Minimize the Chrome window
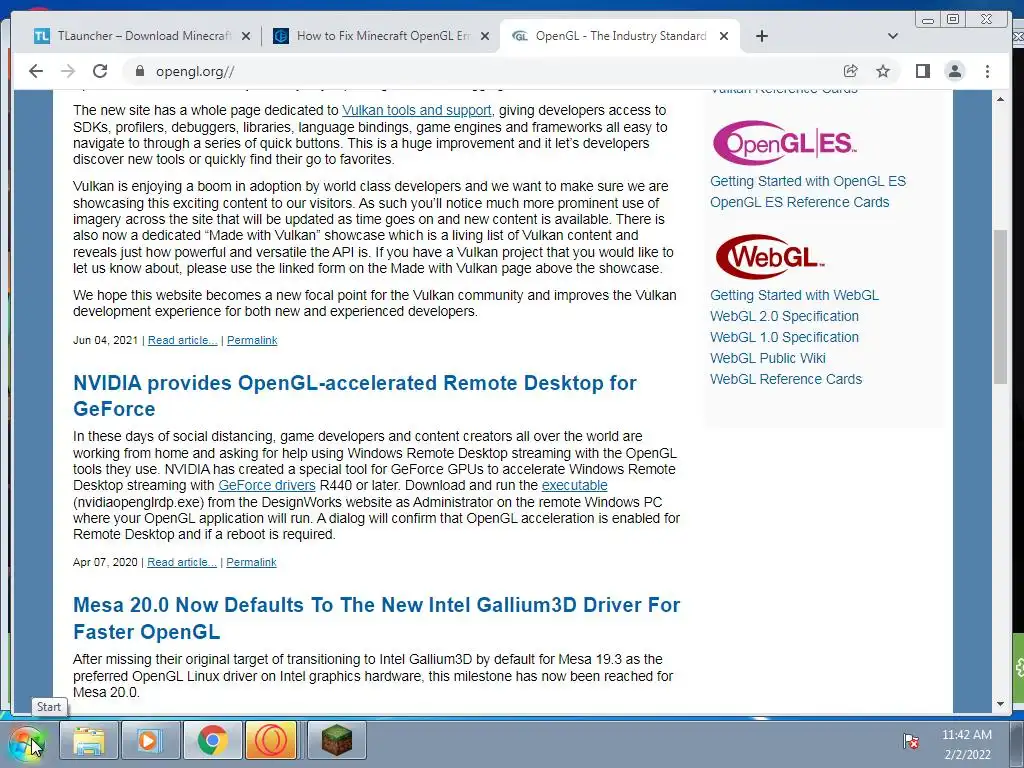 [927, 20]
